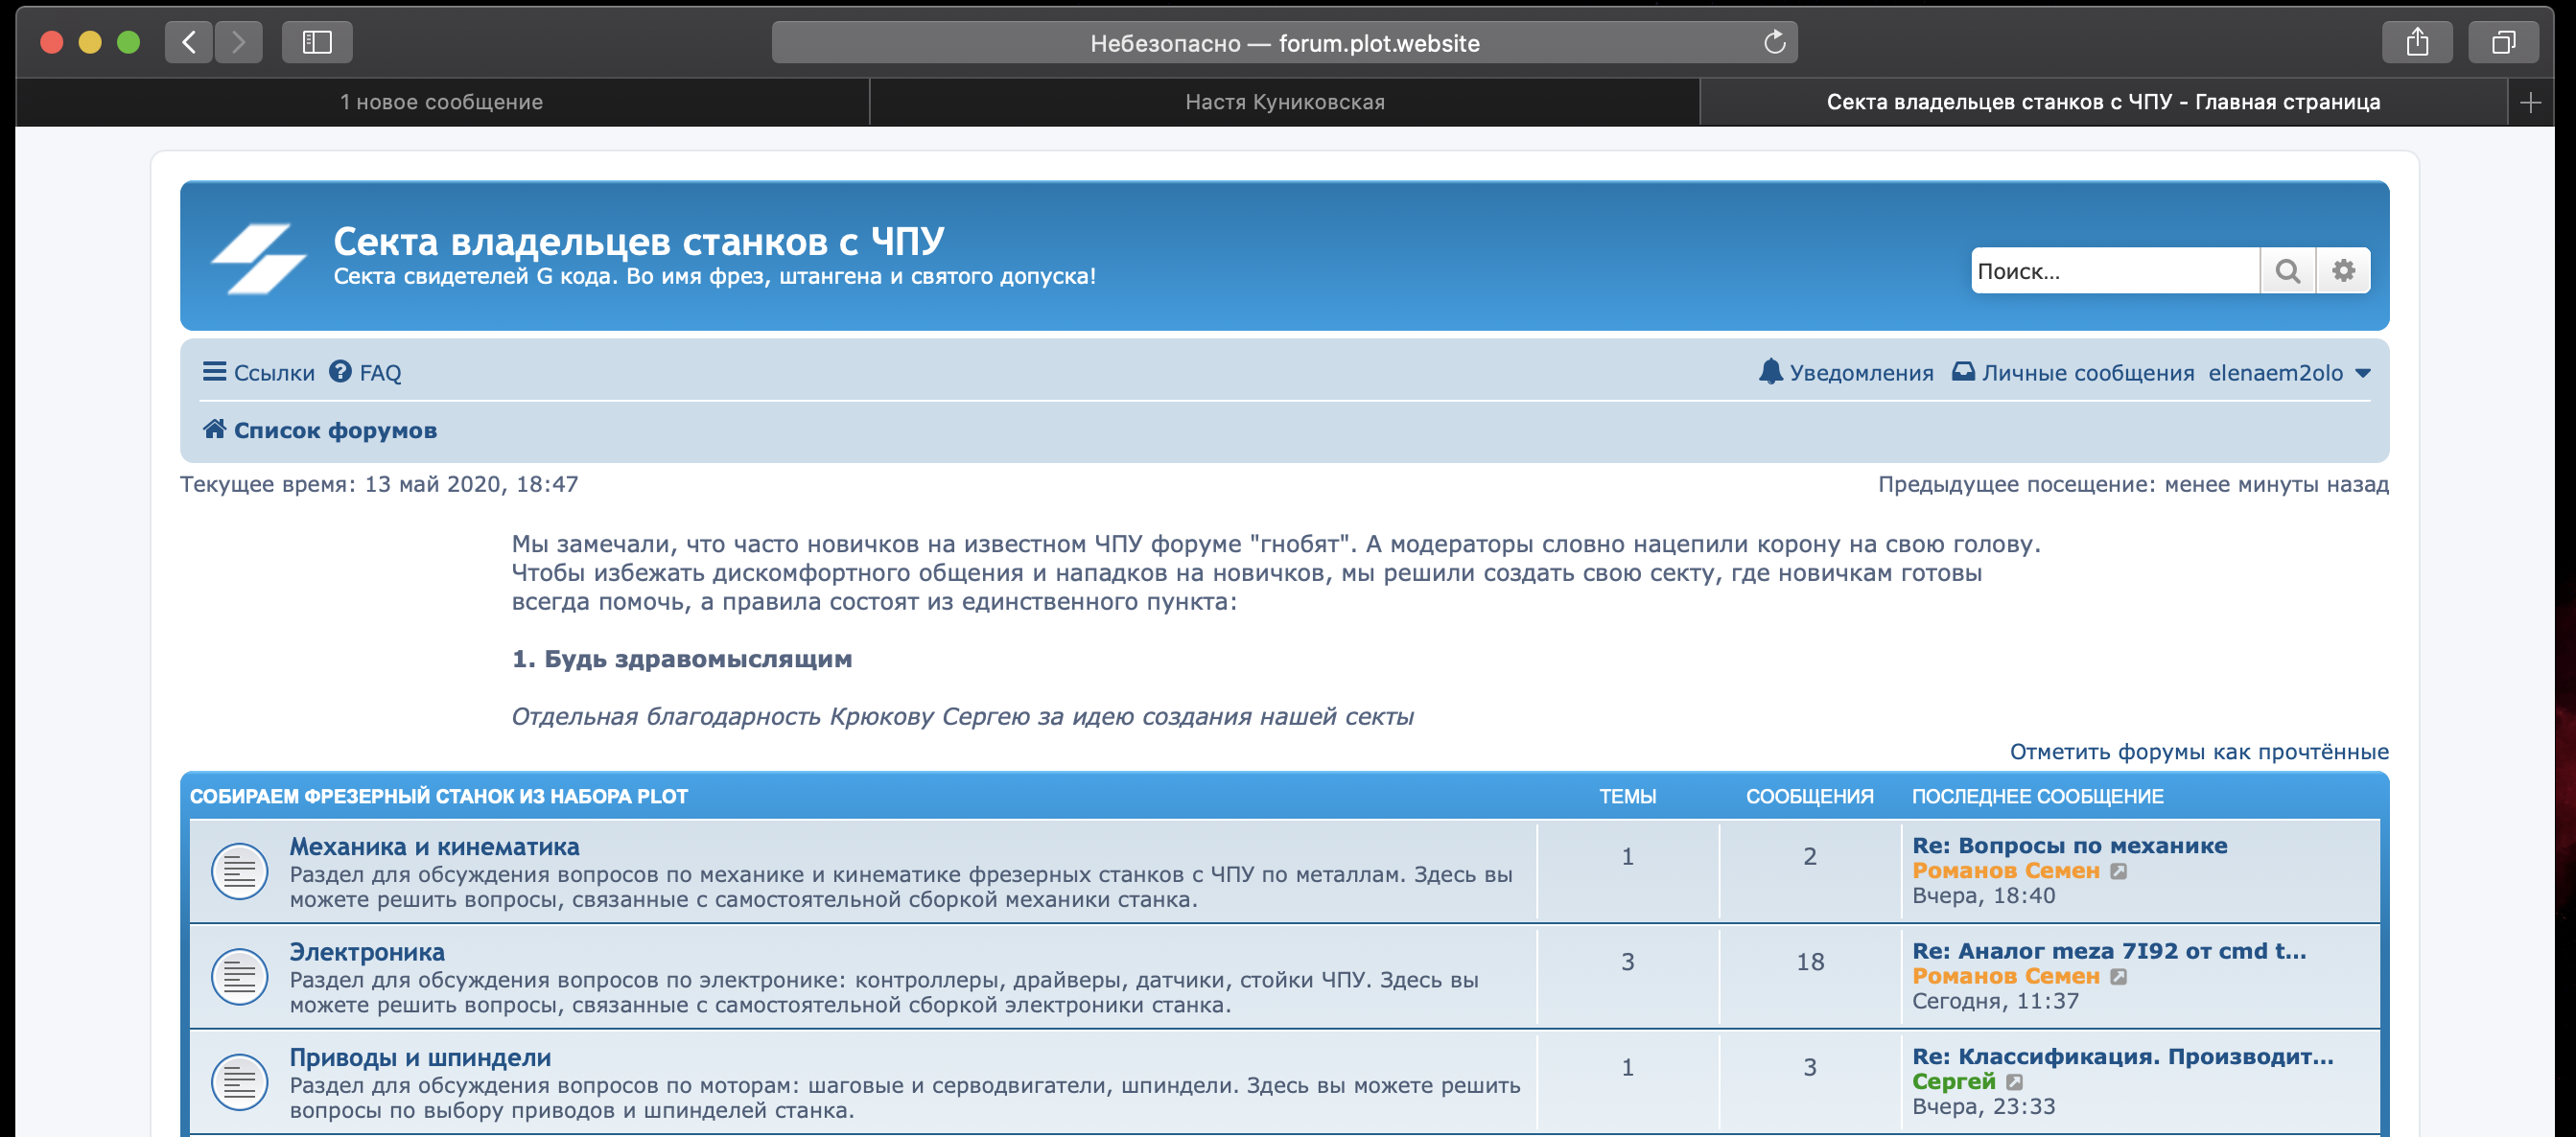Click the search magnifier icon button
This screenshot has width=2576, height=1137.
pyautogui.click(x=2286, y=271)
